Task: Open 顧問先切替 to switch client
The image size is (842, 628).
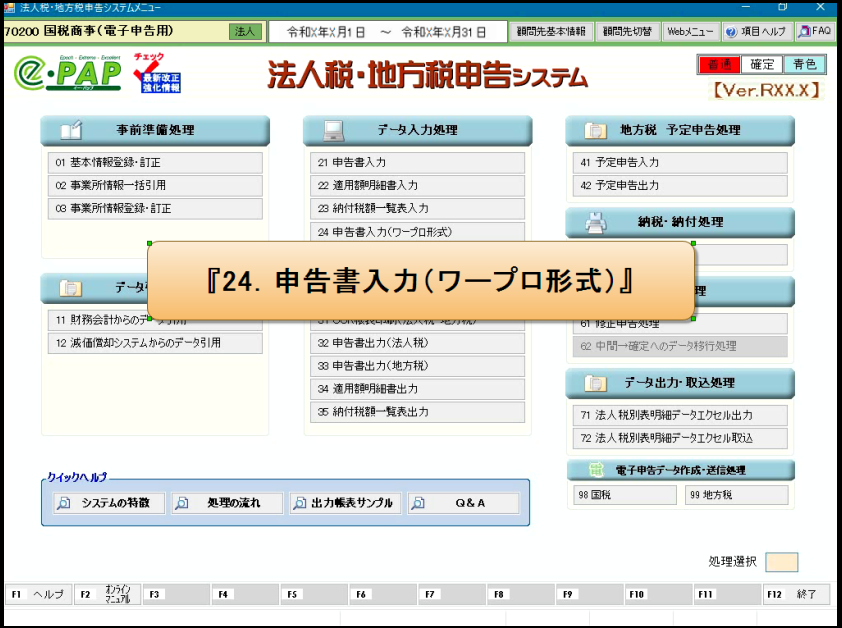Action: (627, 31)
